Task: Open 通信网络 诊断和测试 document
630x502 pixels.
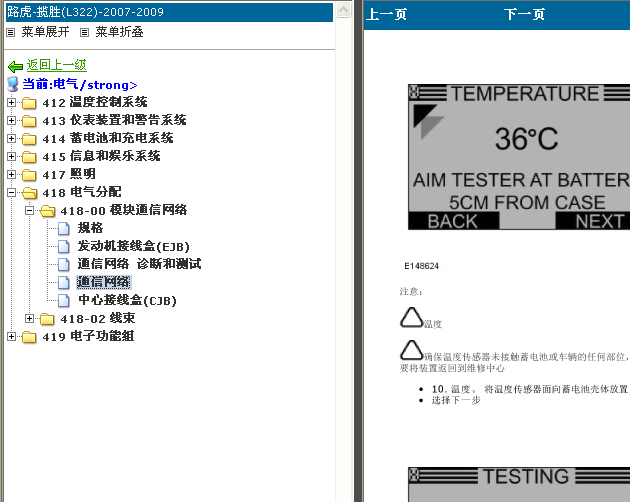Action: click(139, 264)
